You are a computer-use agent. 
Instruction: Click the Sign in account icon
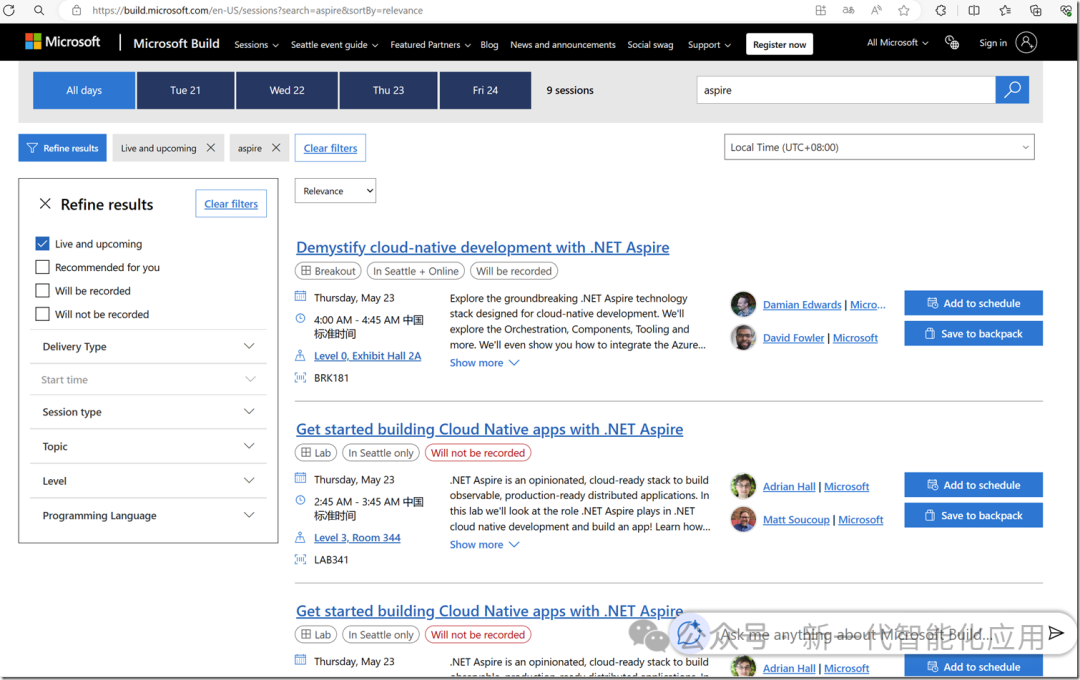point(1027,43)
